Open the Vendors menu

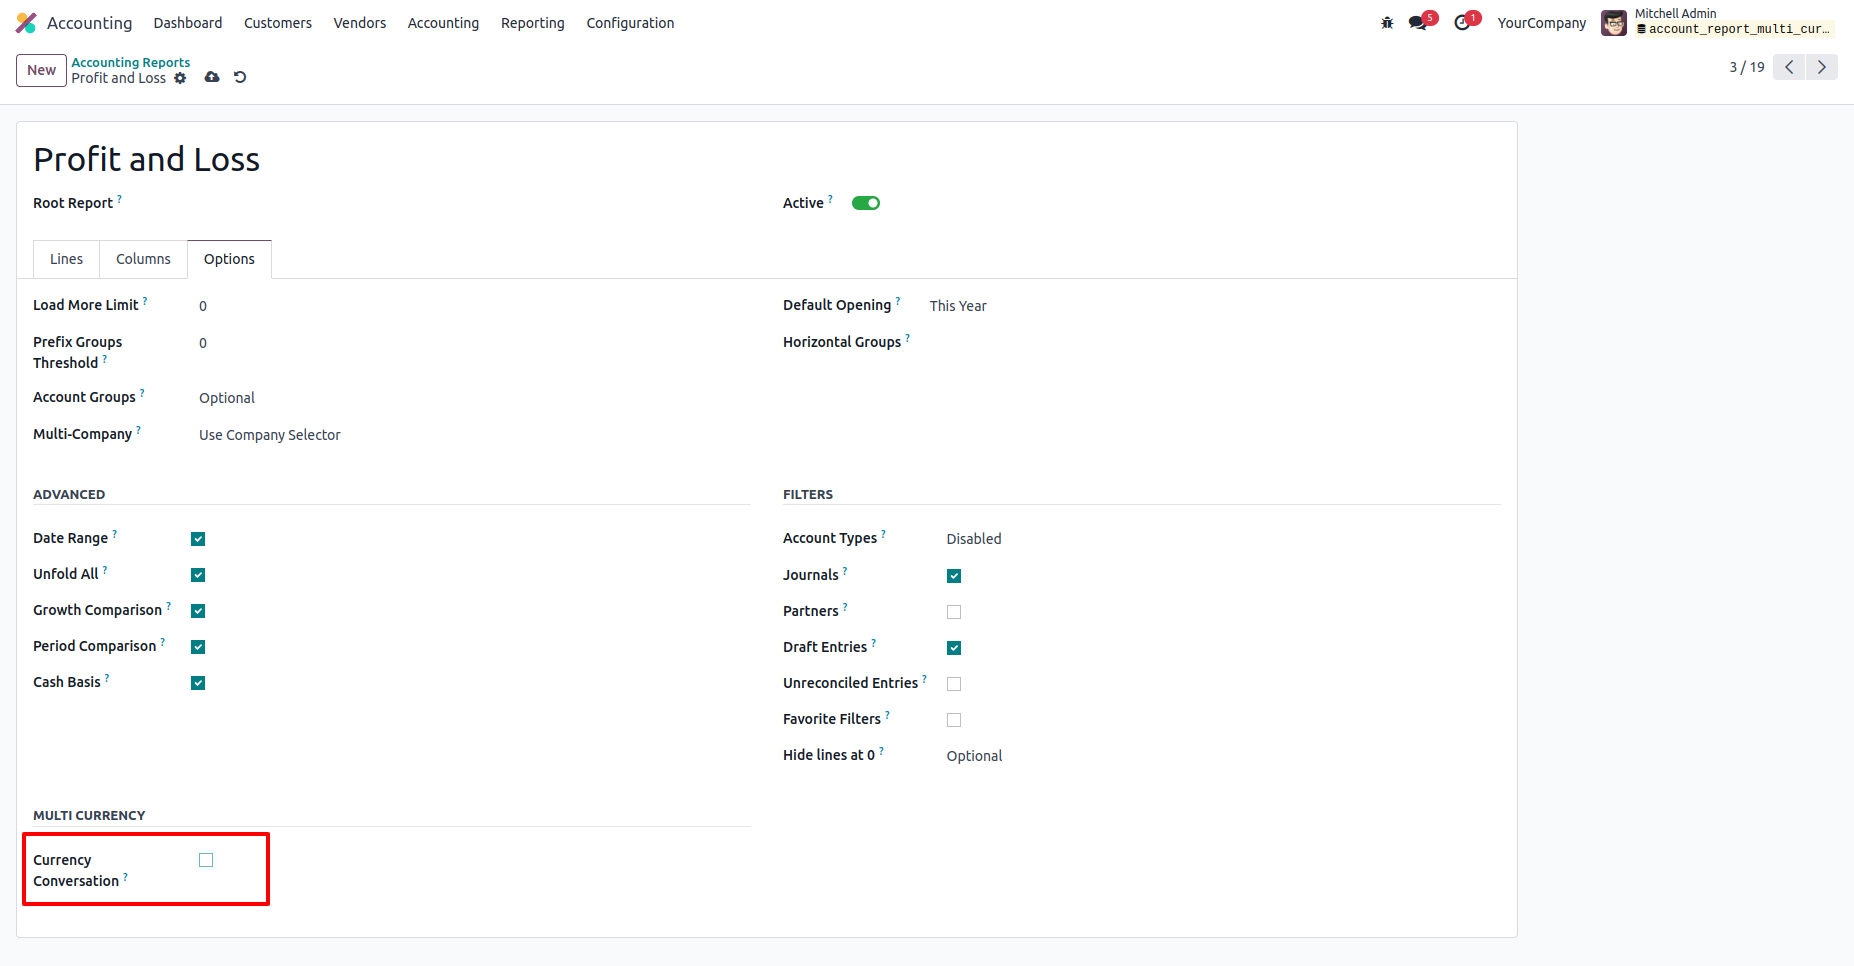click(x=360, y=23)
